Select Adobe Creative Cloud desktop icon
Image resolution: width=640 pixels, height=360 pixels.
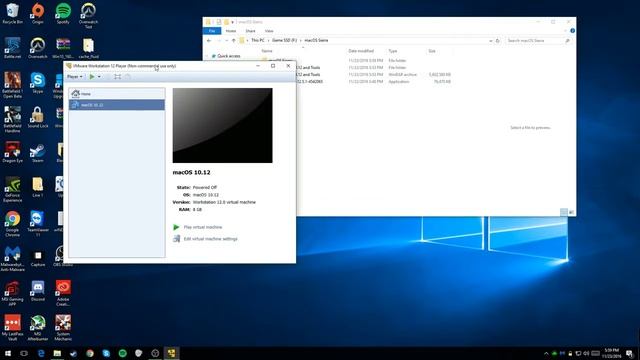63,293
